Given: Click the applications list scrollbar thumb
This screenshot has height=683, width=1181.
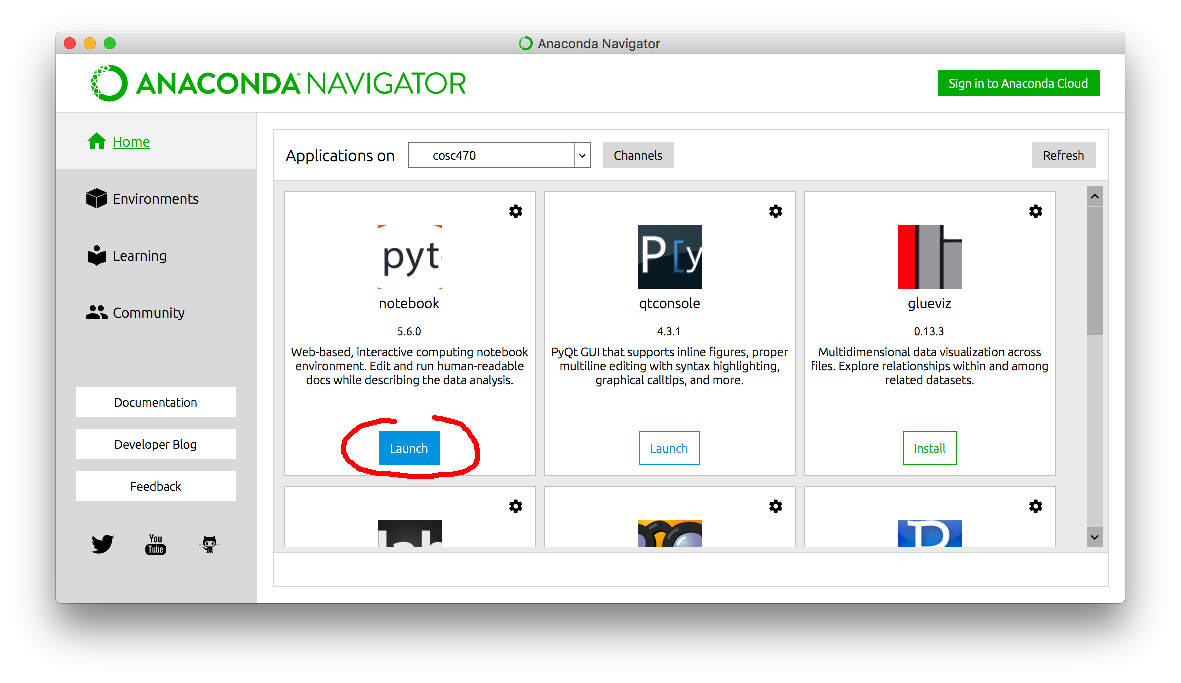Looking at the screenshot, I should click(1095, 271).
